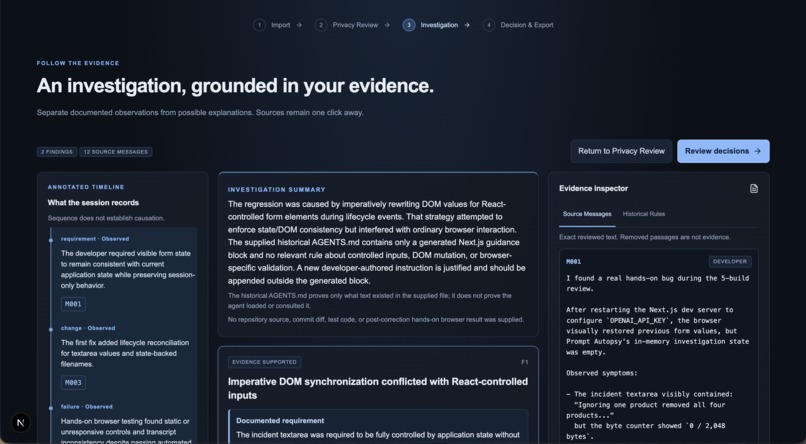The height and width of the screenshot is (444, 806).
Task: Click the 2 FINDINGS badge
Action: (57, 152)
